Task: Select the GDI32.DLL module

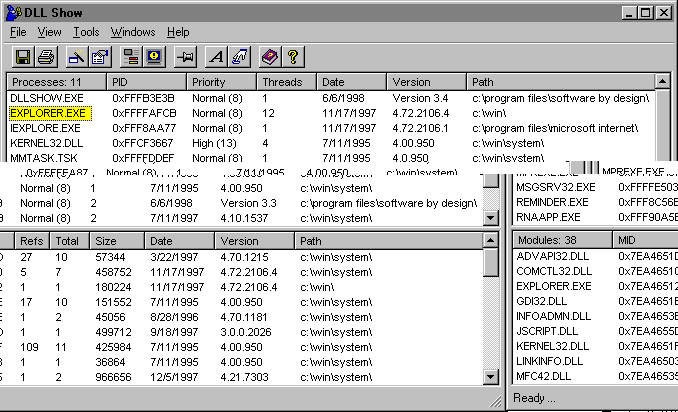Action: (x=541, y=301)
